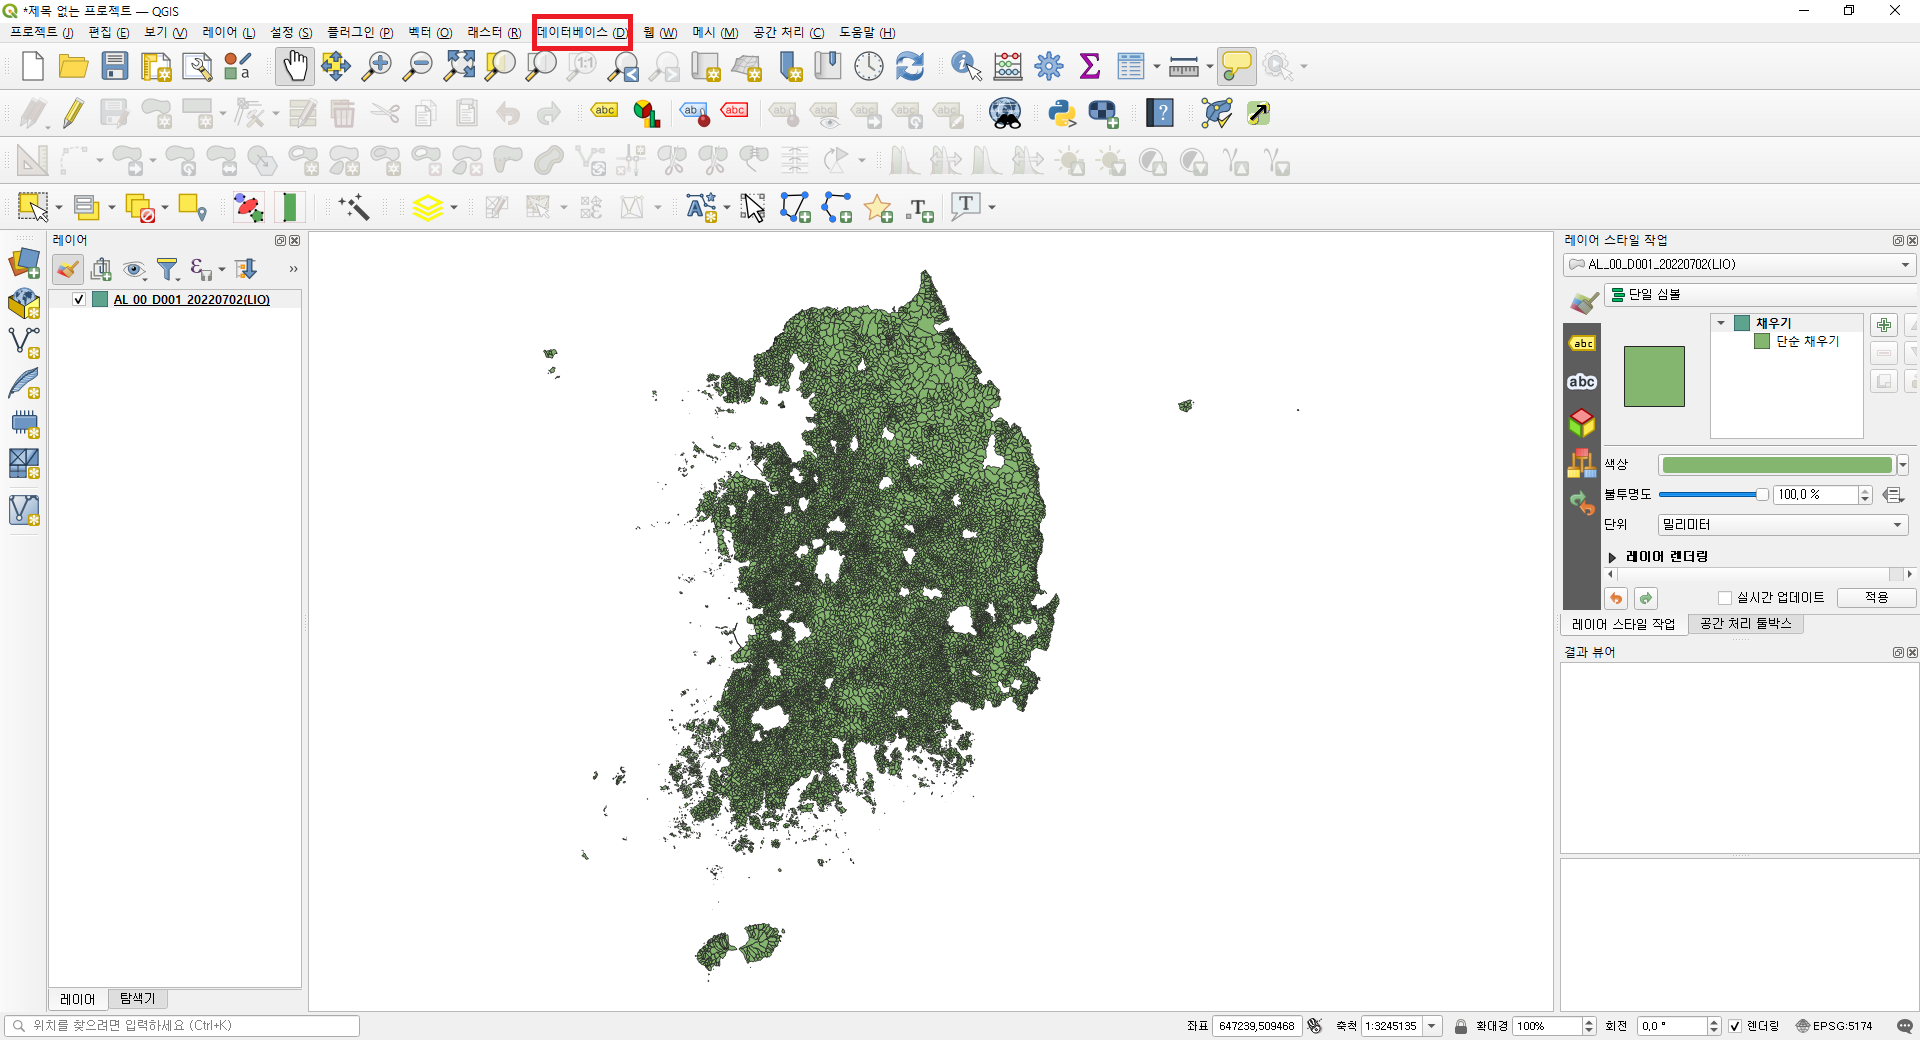Expand the Layers panel toolbar overflow chevron

click(x=293, y=269)
